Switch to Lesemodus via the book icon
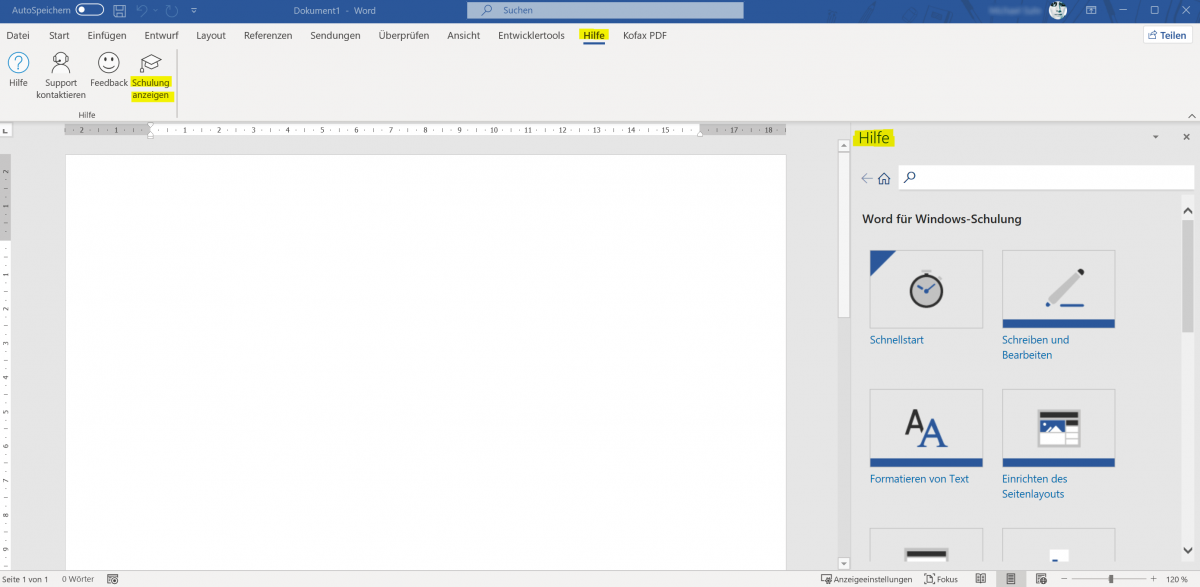The height and width of the screenshot is (587, 1200). (981, 578)
